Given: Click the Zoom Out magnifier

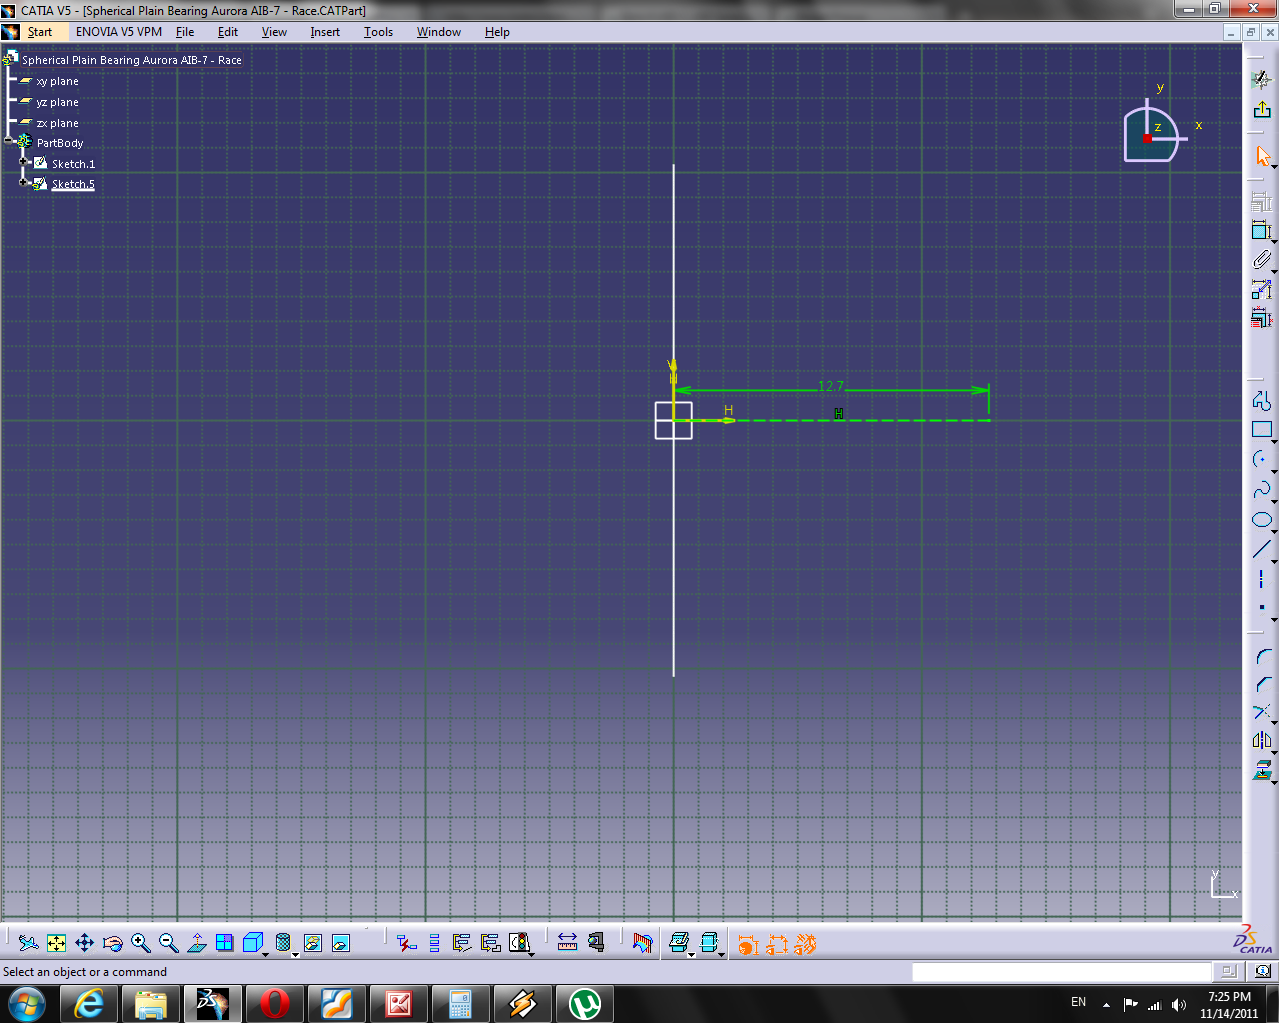Looking at the screenshot, I should click(168, 943).
